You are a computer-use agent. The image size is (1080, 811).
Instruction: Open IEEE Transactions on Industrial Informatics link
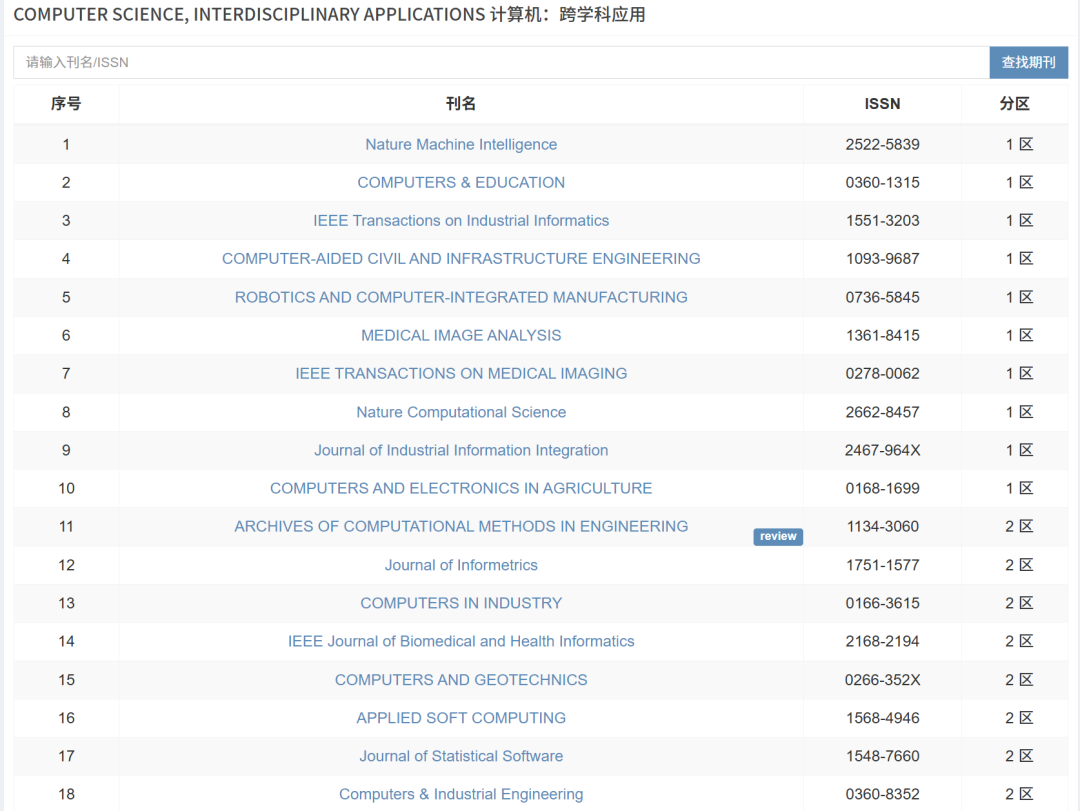pos(461,220)
